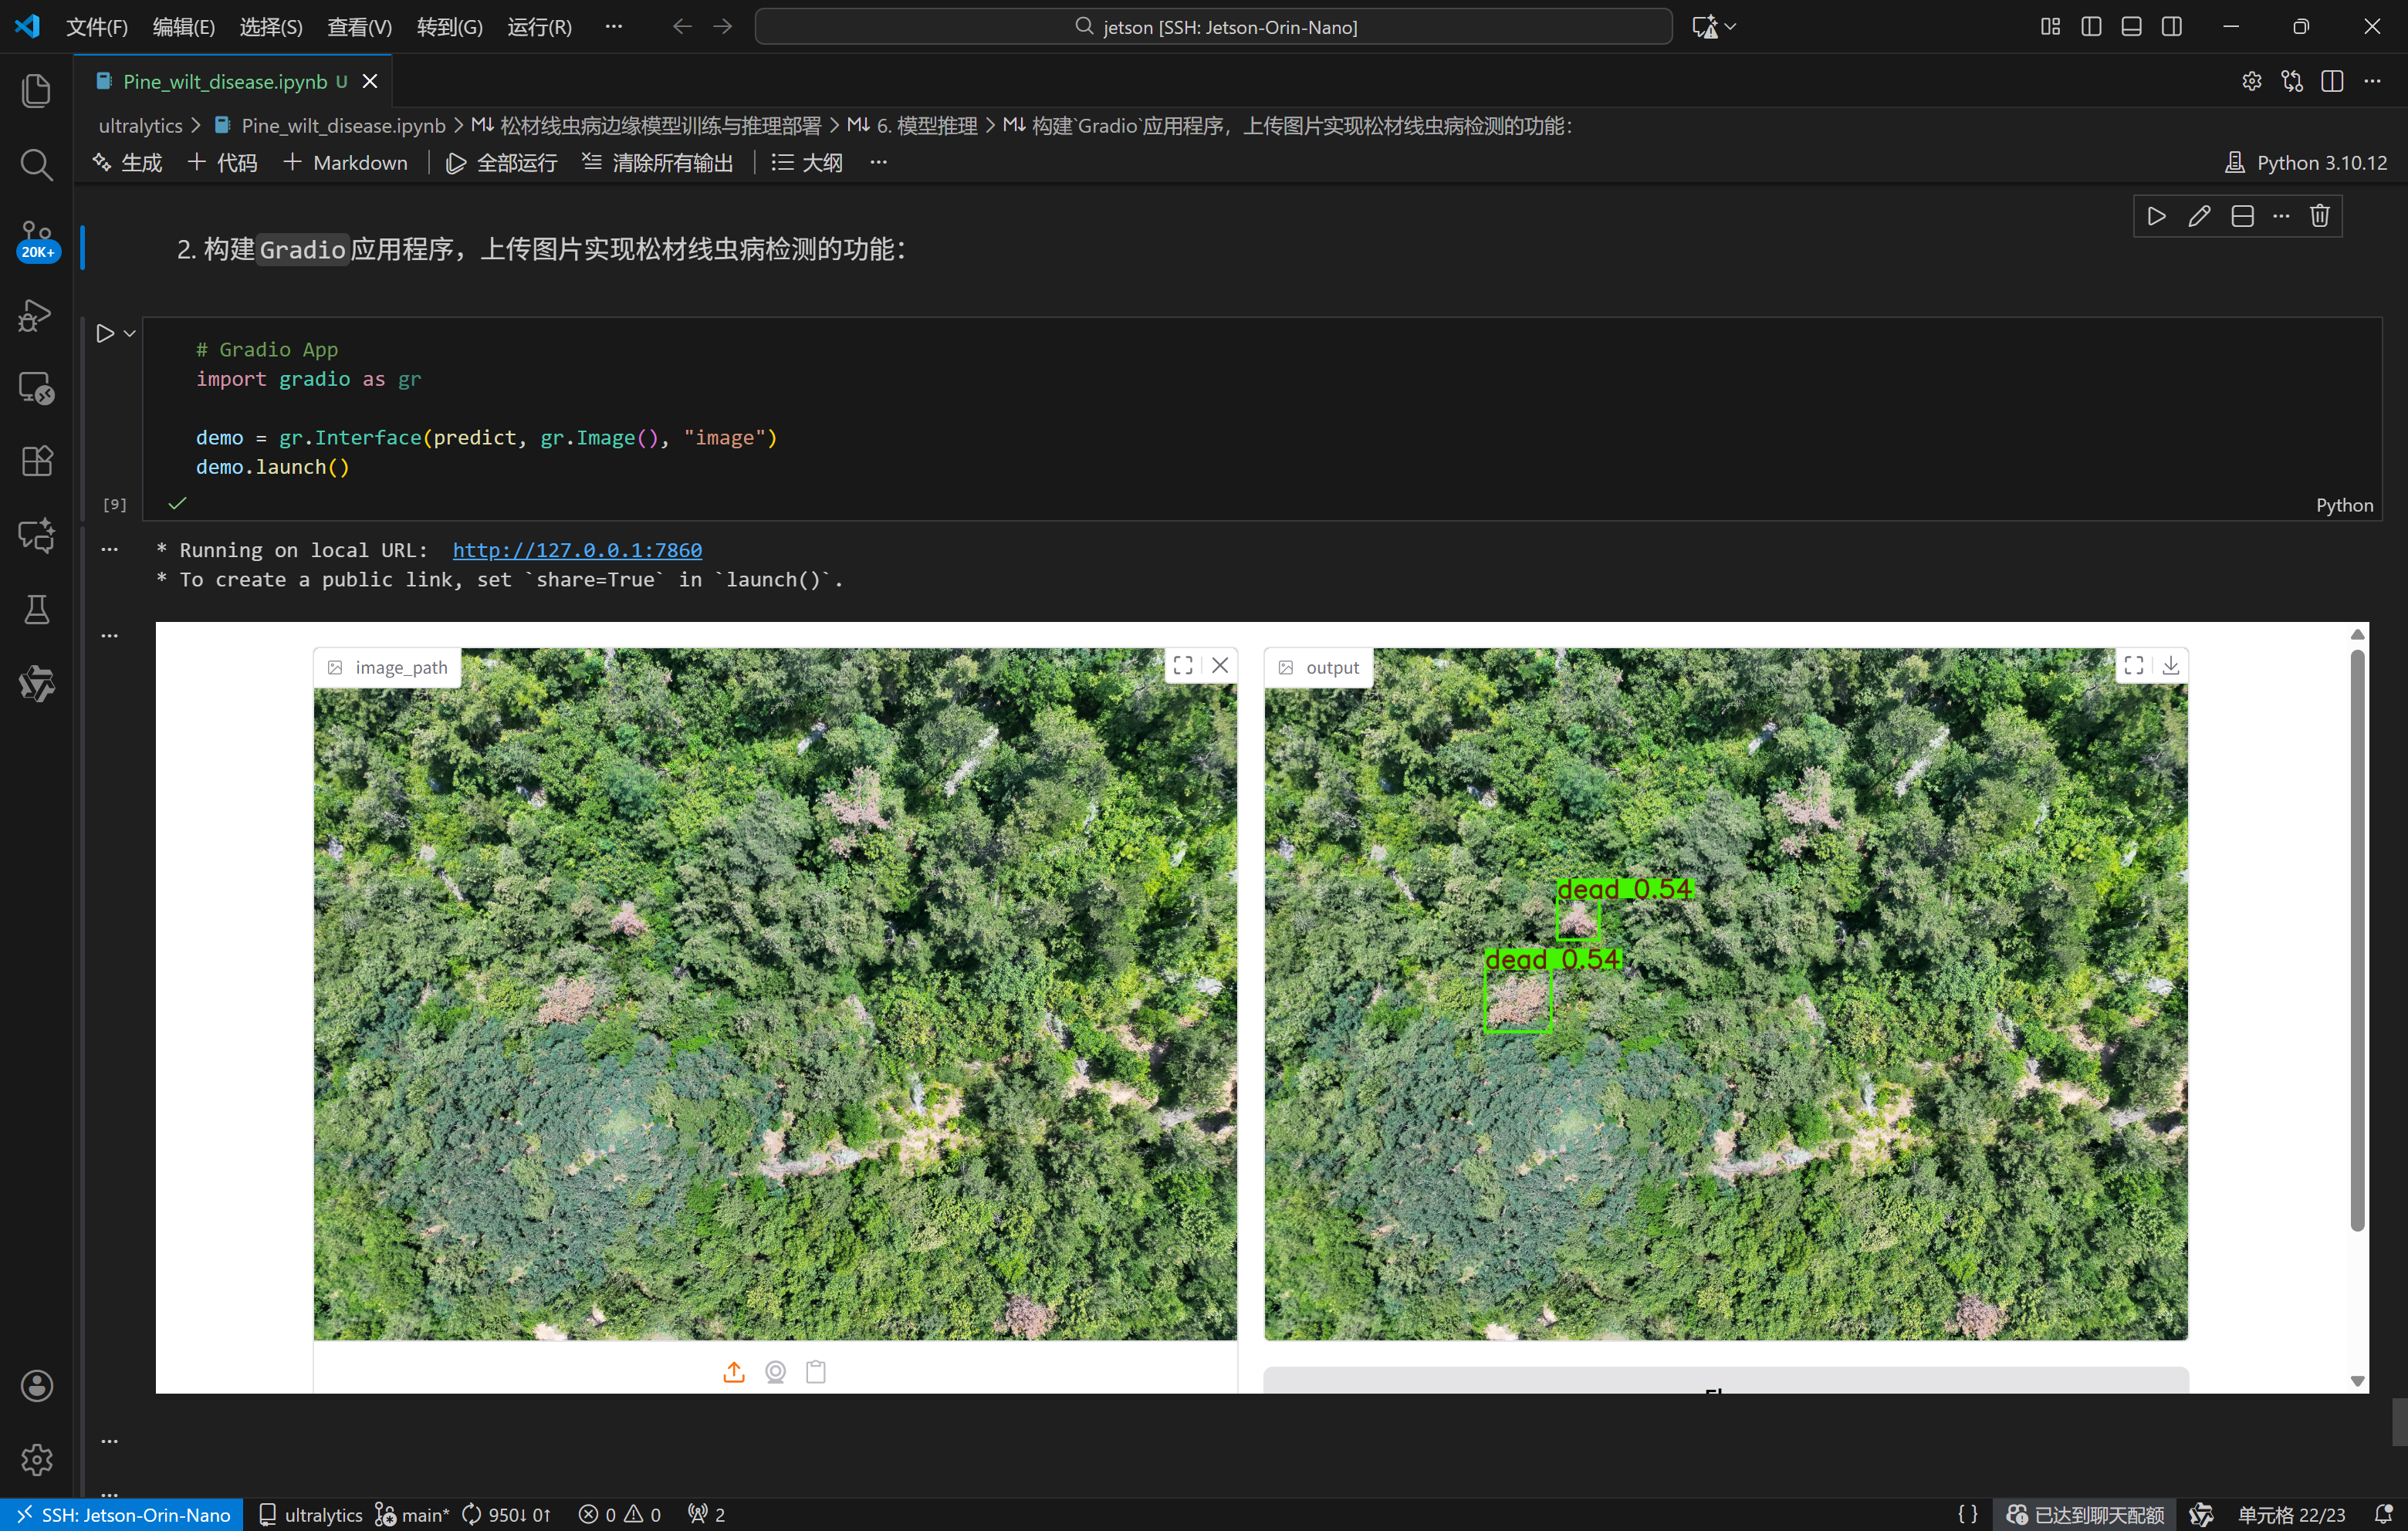This screenshot has width=2408, height=1531.
Task: Expand the 大纲 outline button
Action: pos(807,163)
